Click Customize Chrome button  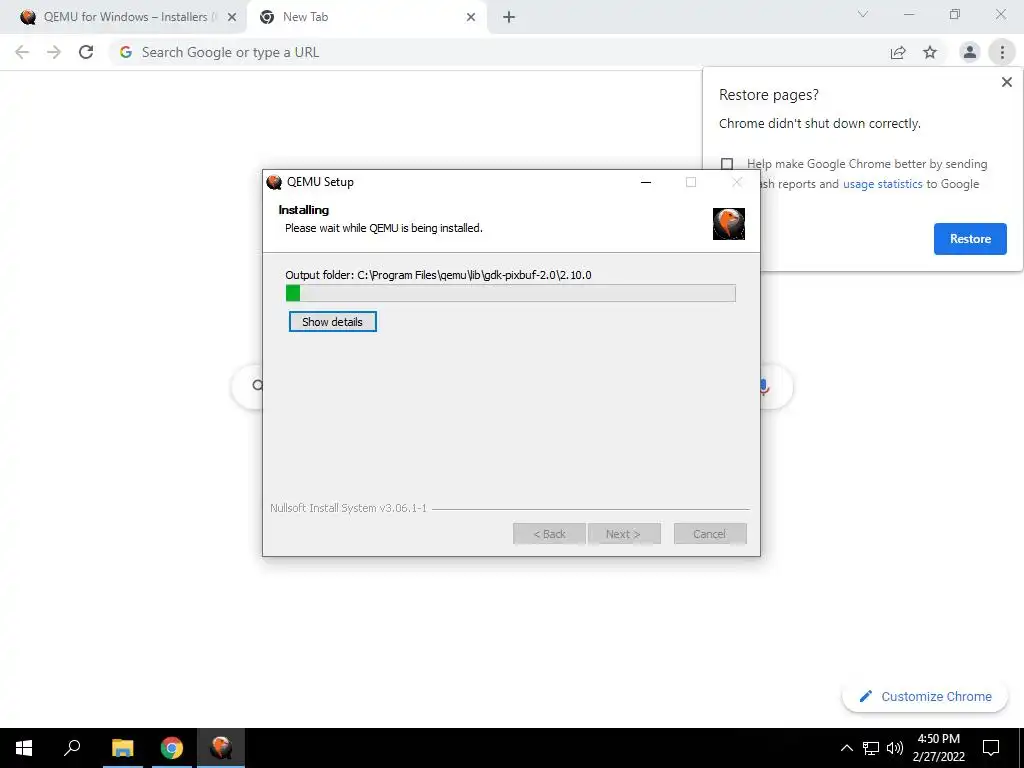pos(925,697)
